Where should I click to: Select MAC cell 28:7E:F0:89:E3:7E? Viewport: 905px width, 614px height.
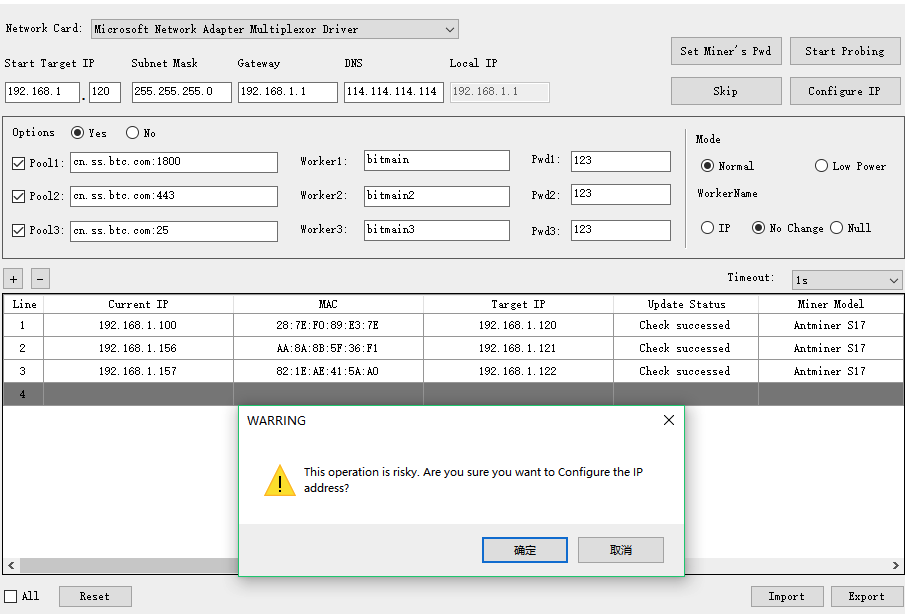(x=328, y=325)
